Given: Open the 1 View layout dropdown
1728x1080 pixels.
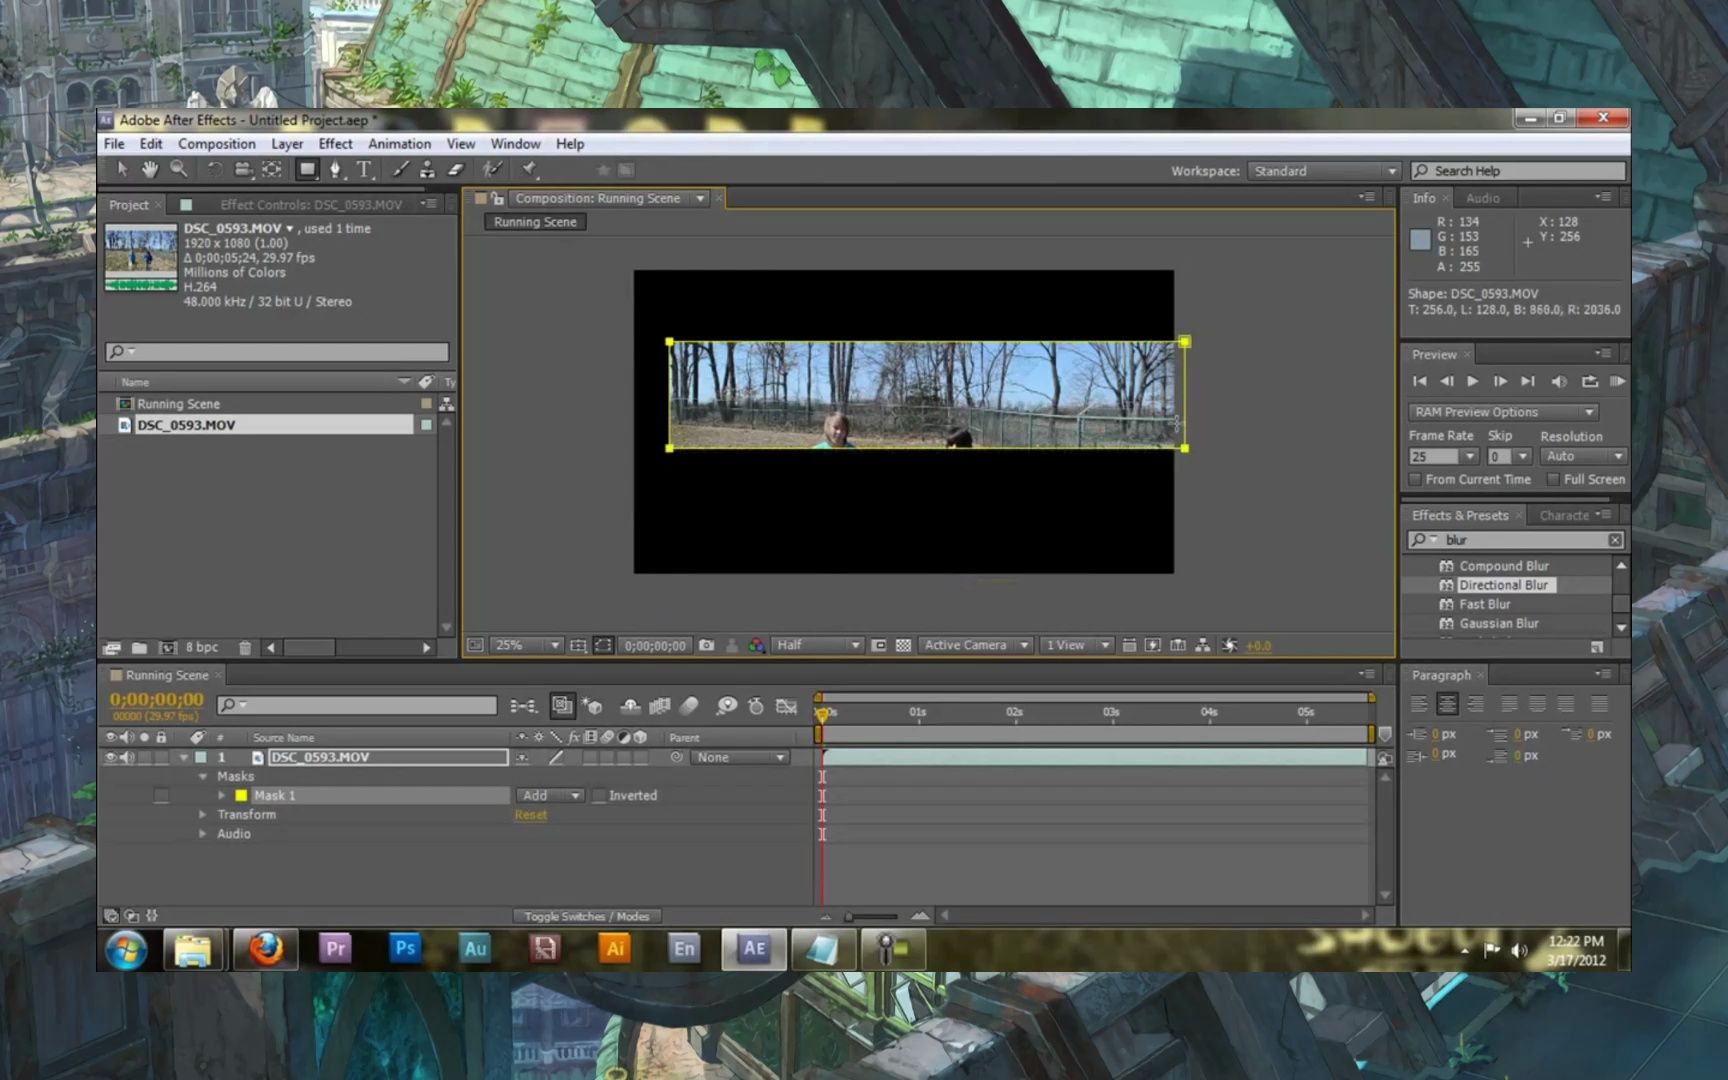Looking at the screenshot, I should (x=1076, y=646).
